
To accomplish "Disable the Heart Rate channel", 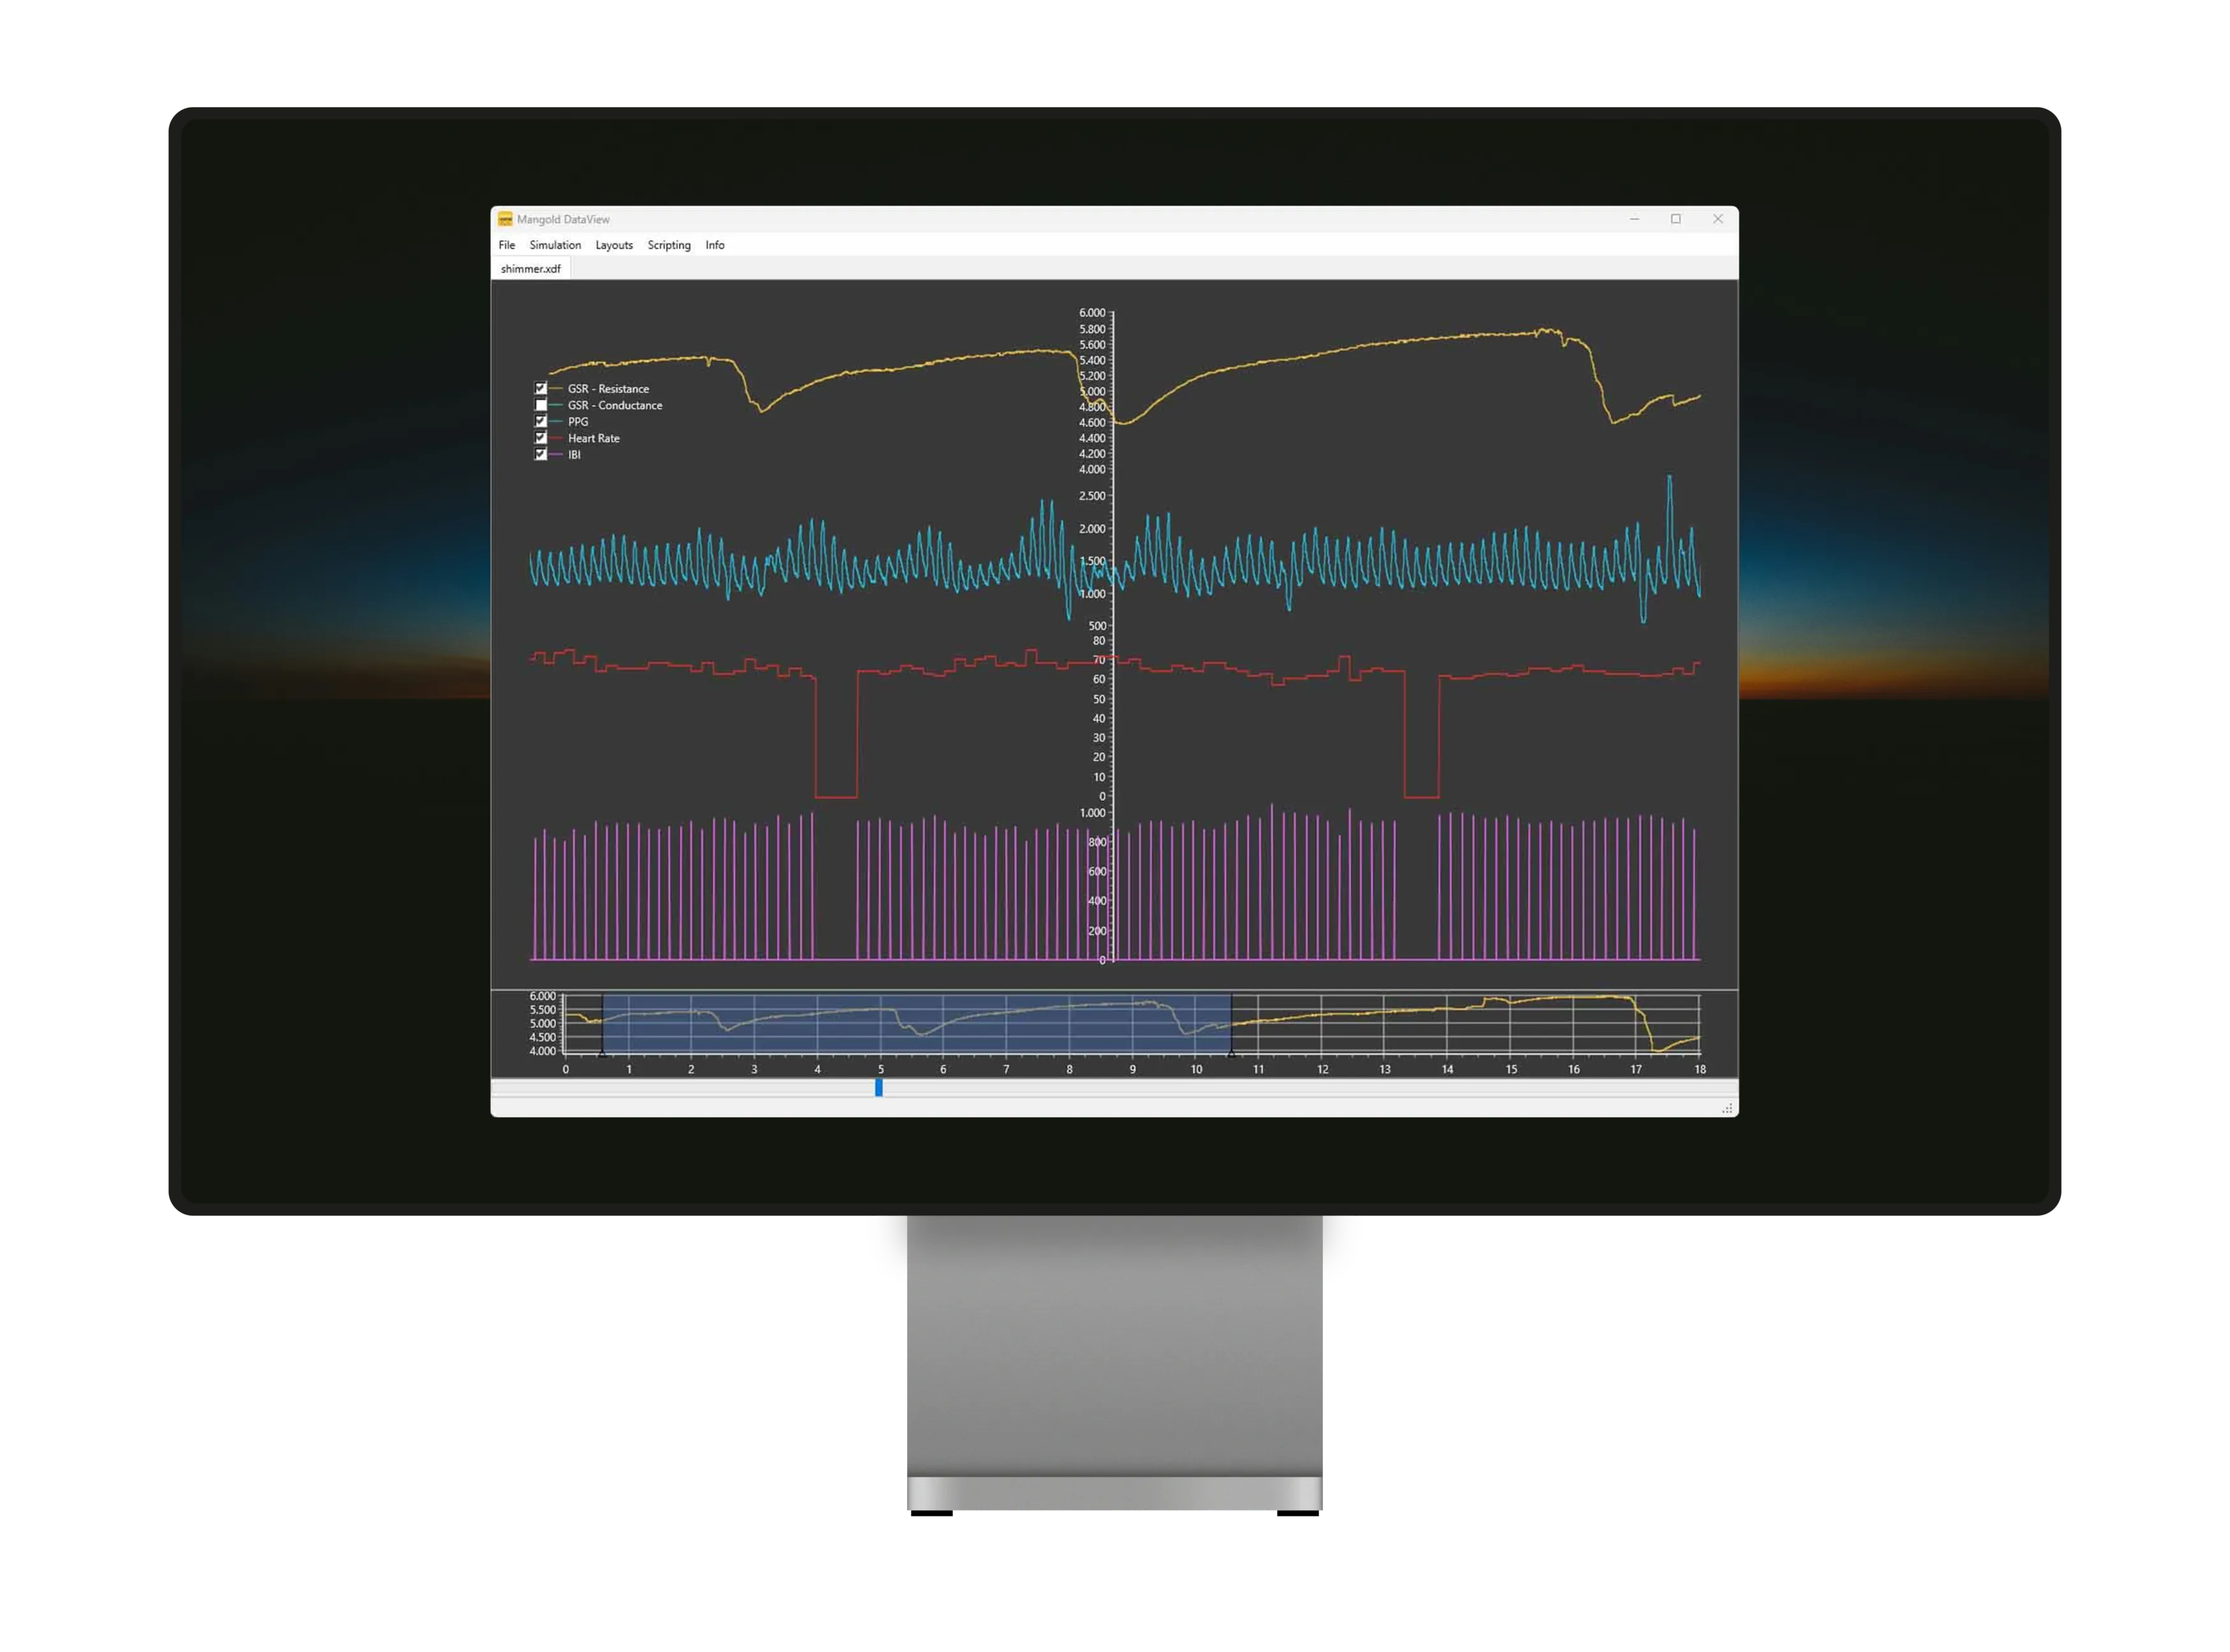I will [x=540, y=438].
